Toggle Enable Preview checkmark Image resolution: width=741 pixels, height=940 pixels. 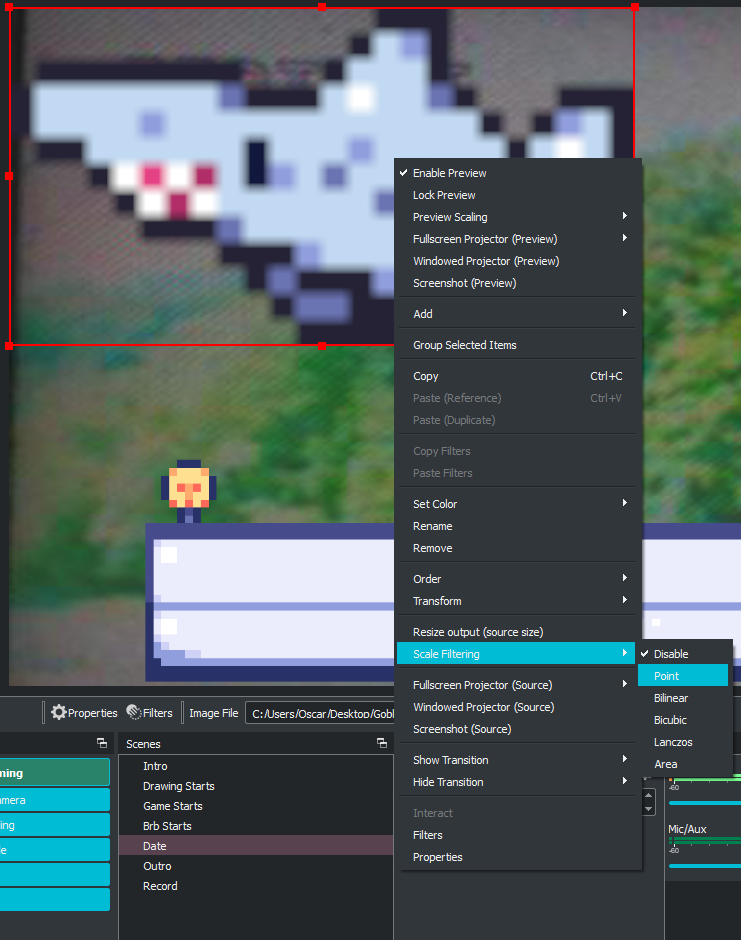coord(517,173)
